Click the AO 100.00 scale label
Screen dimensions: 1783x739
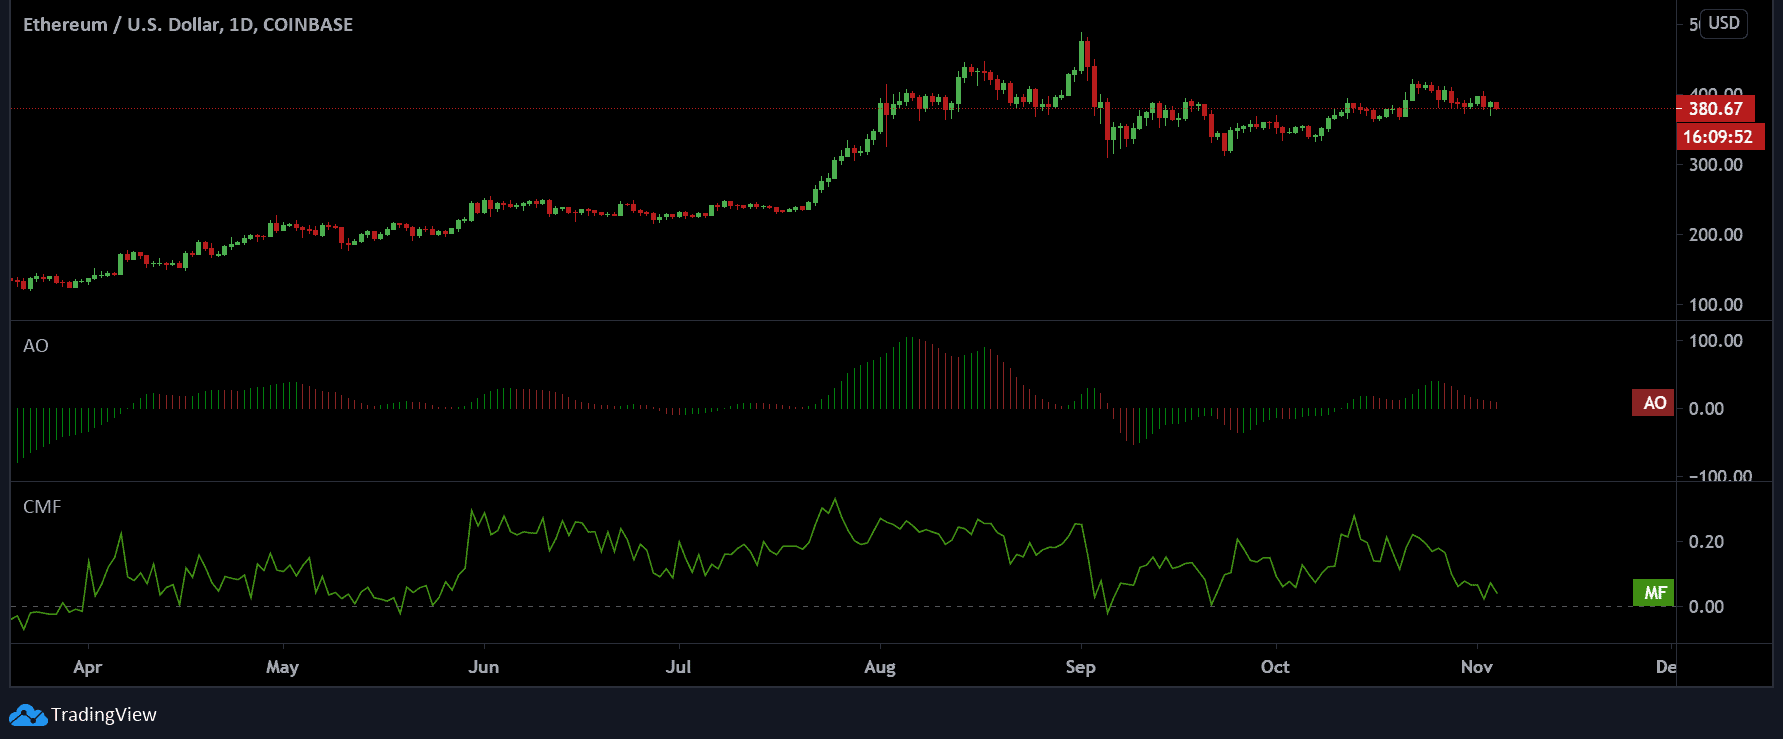[1716, 341]
